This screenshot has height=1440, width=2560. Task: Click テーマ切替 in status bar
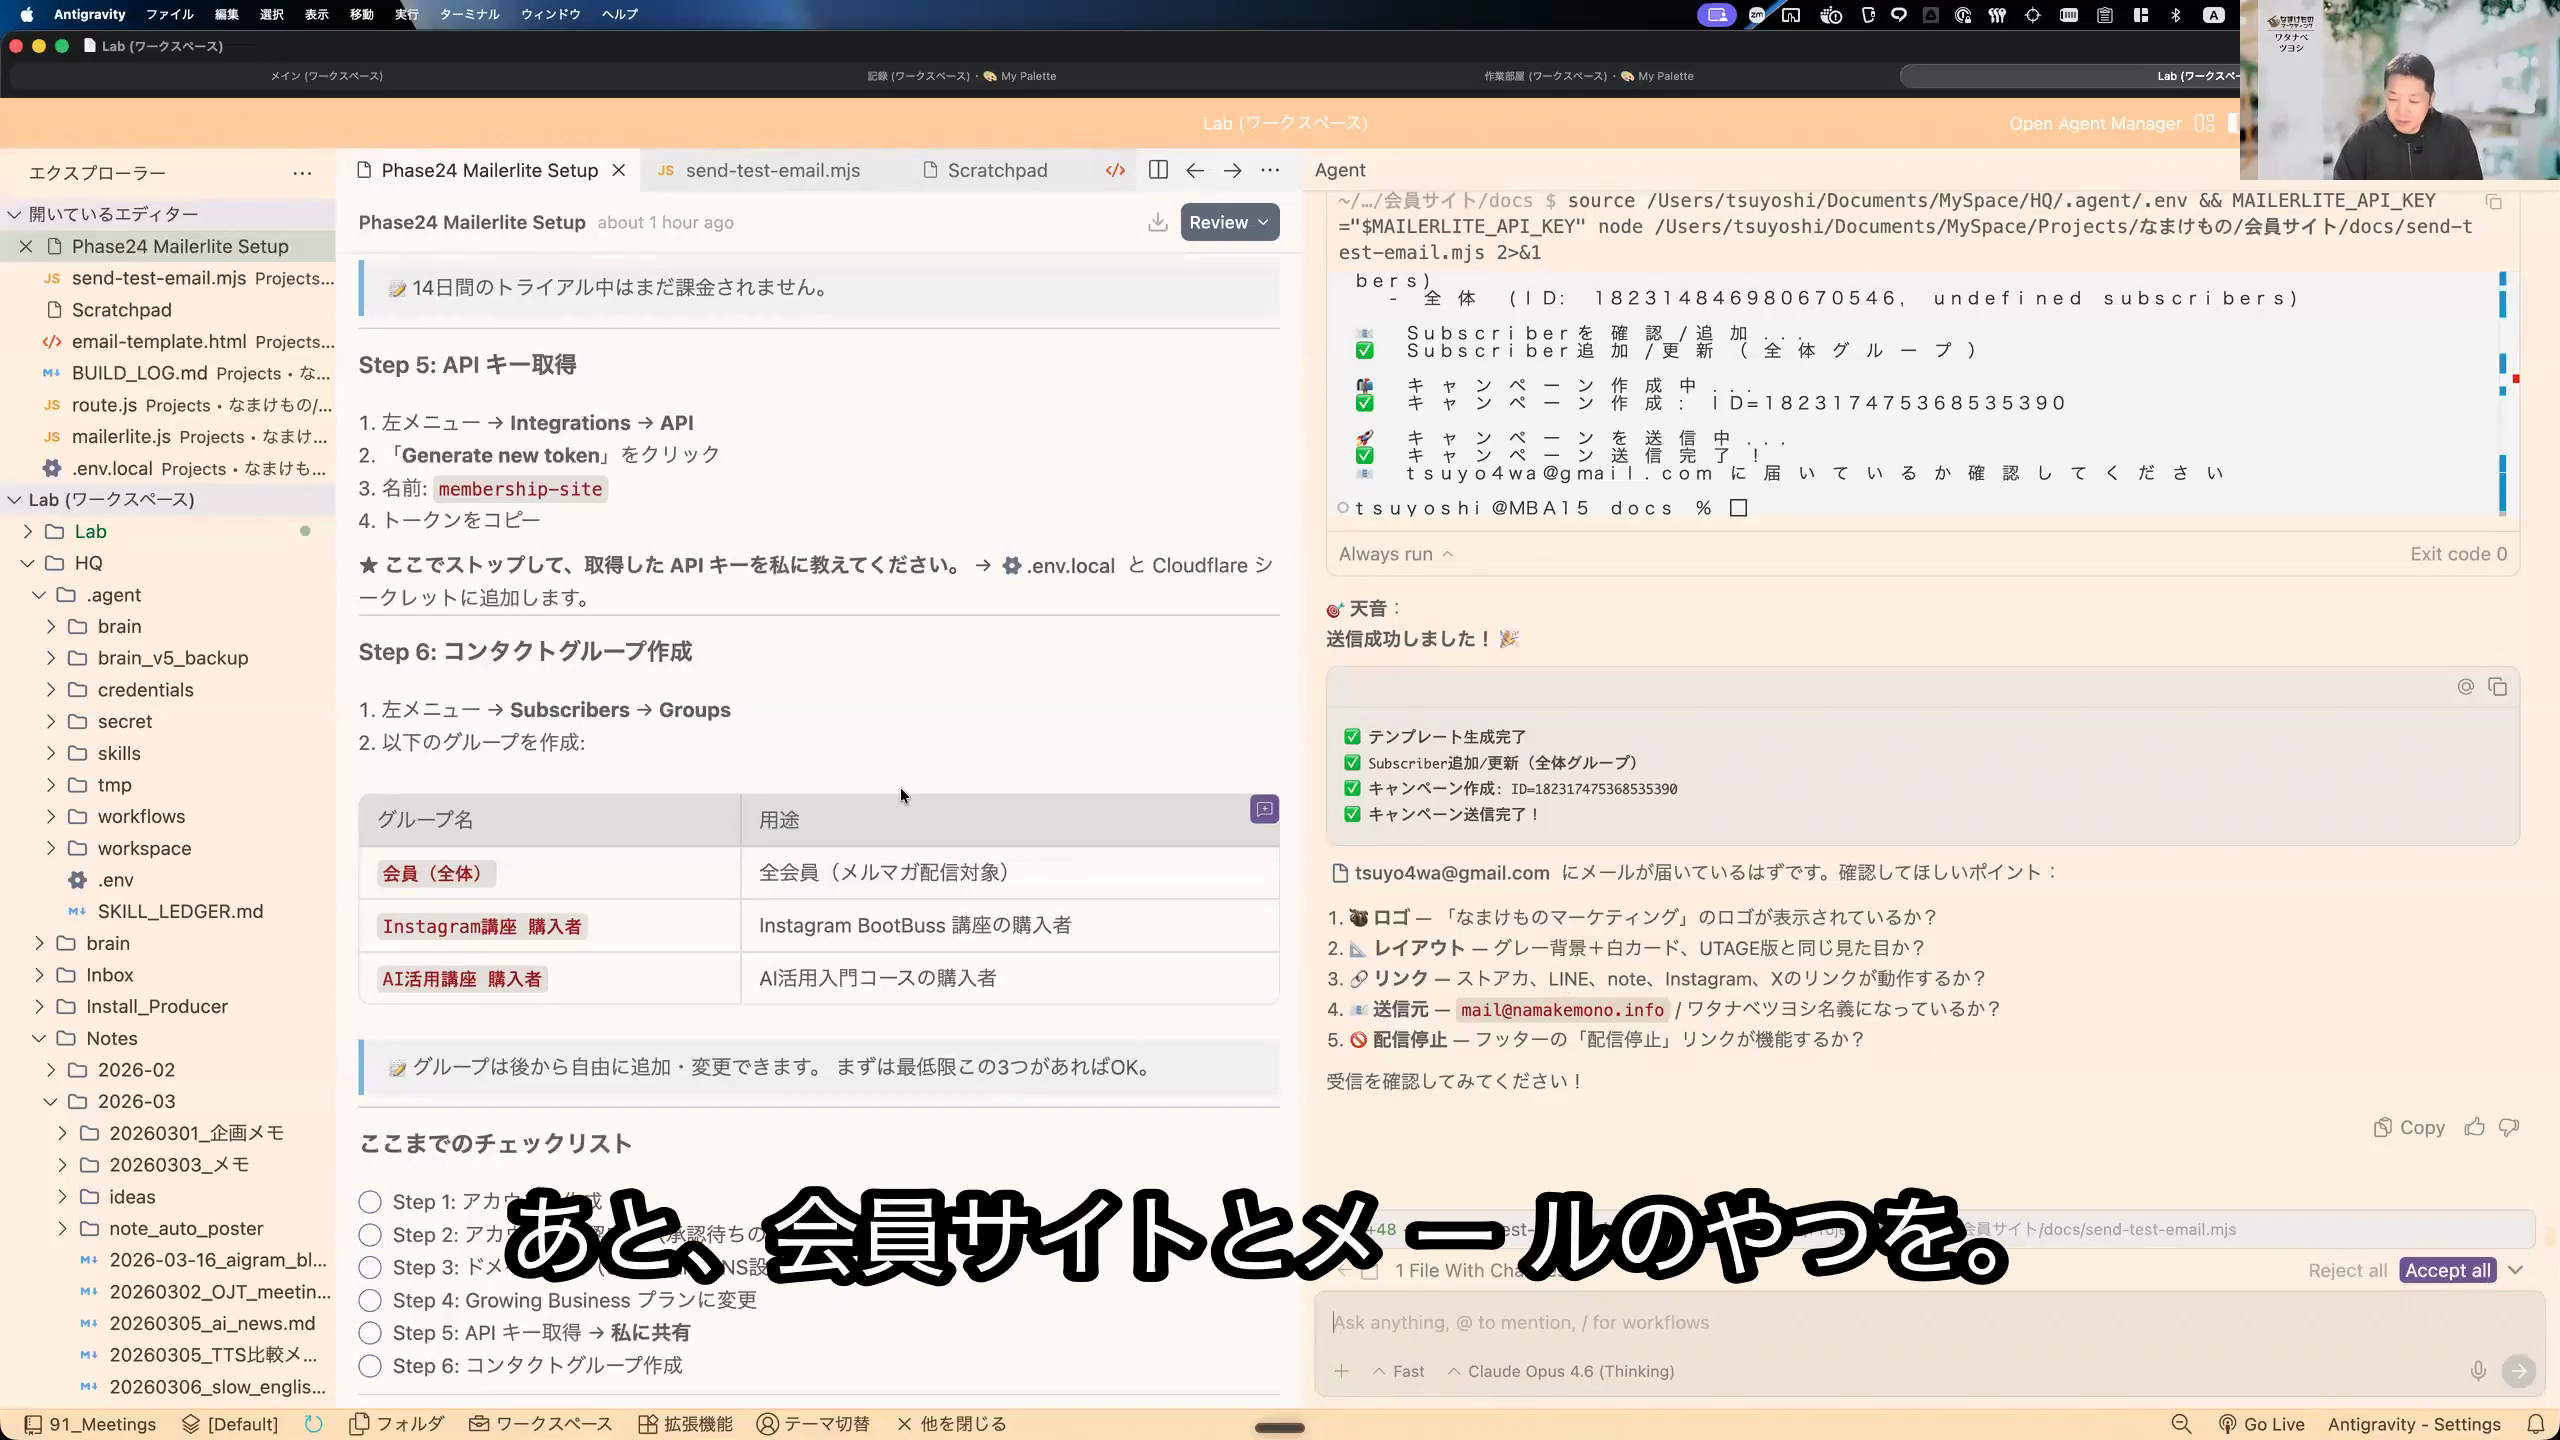click(813, 1424)
